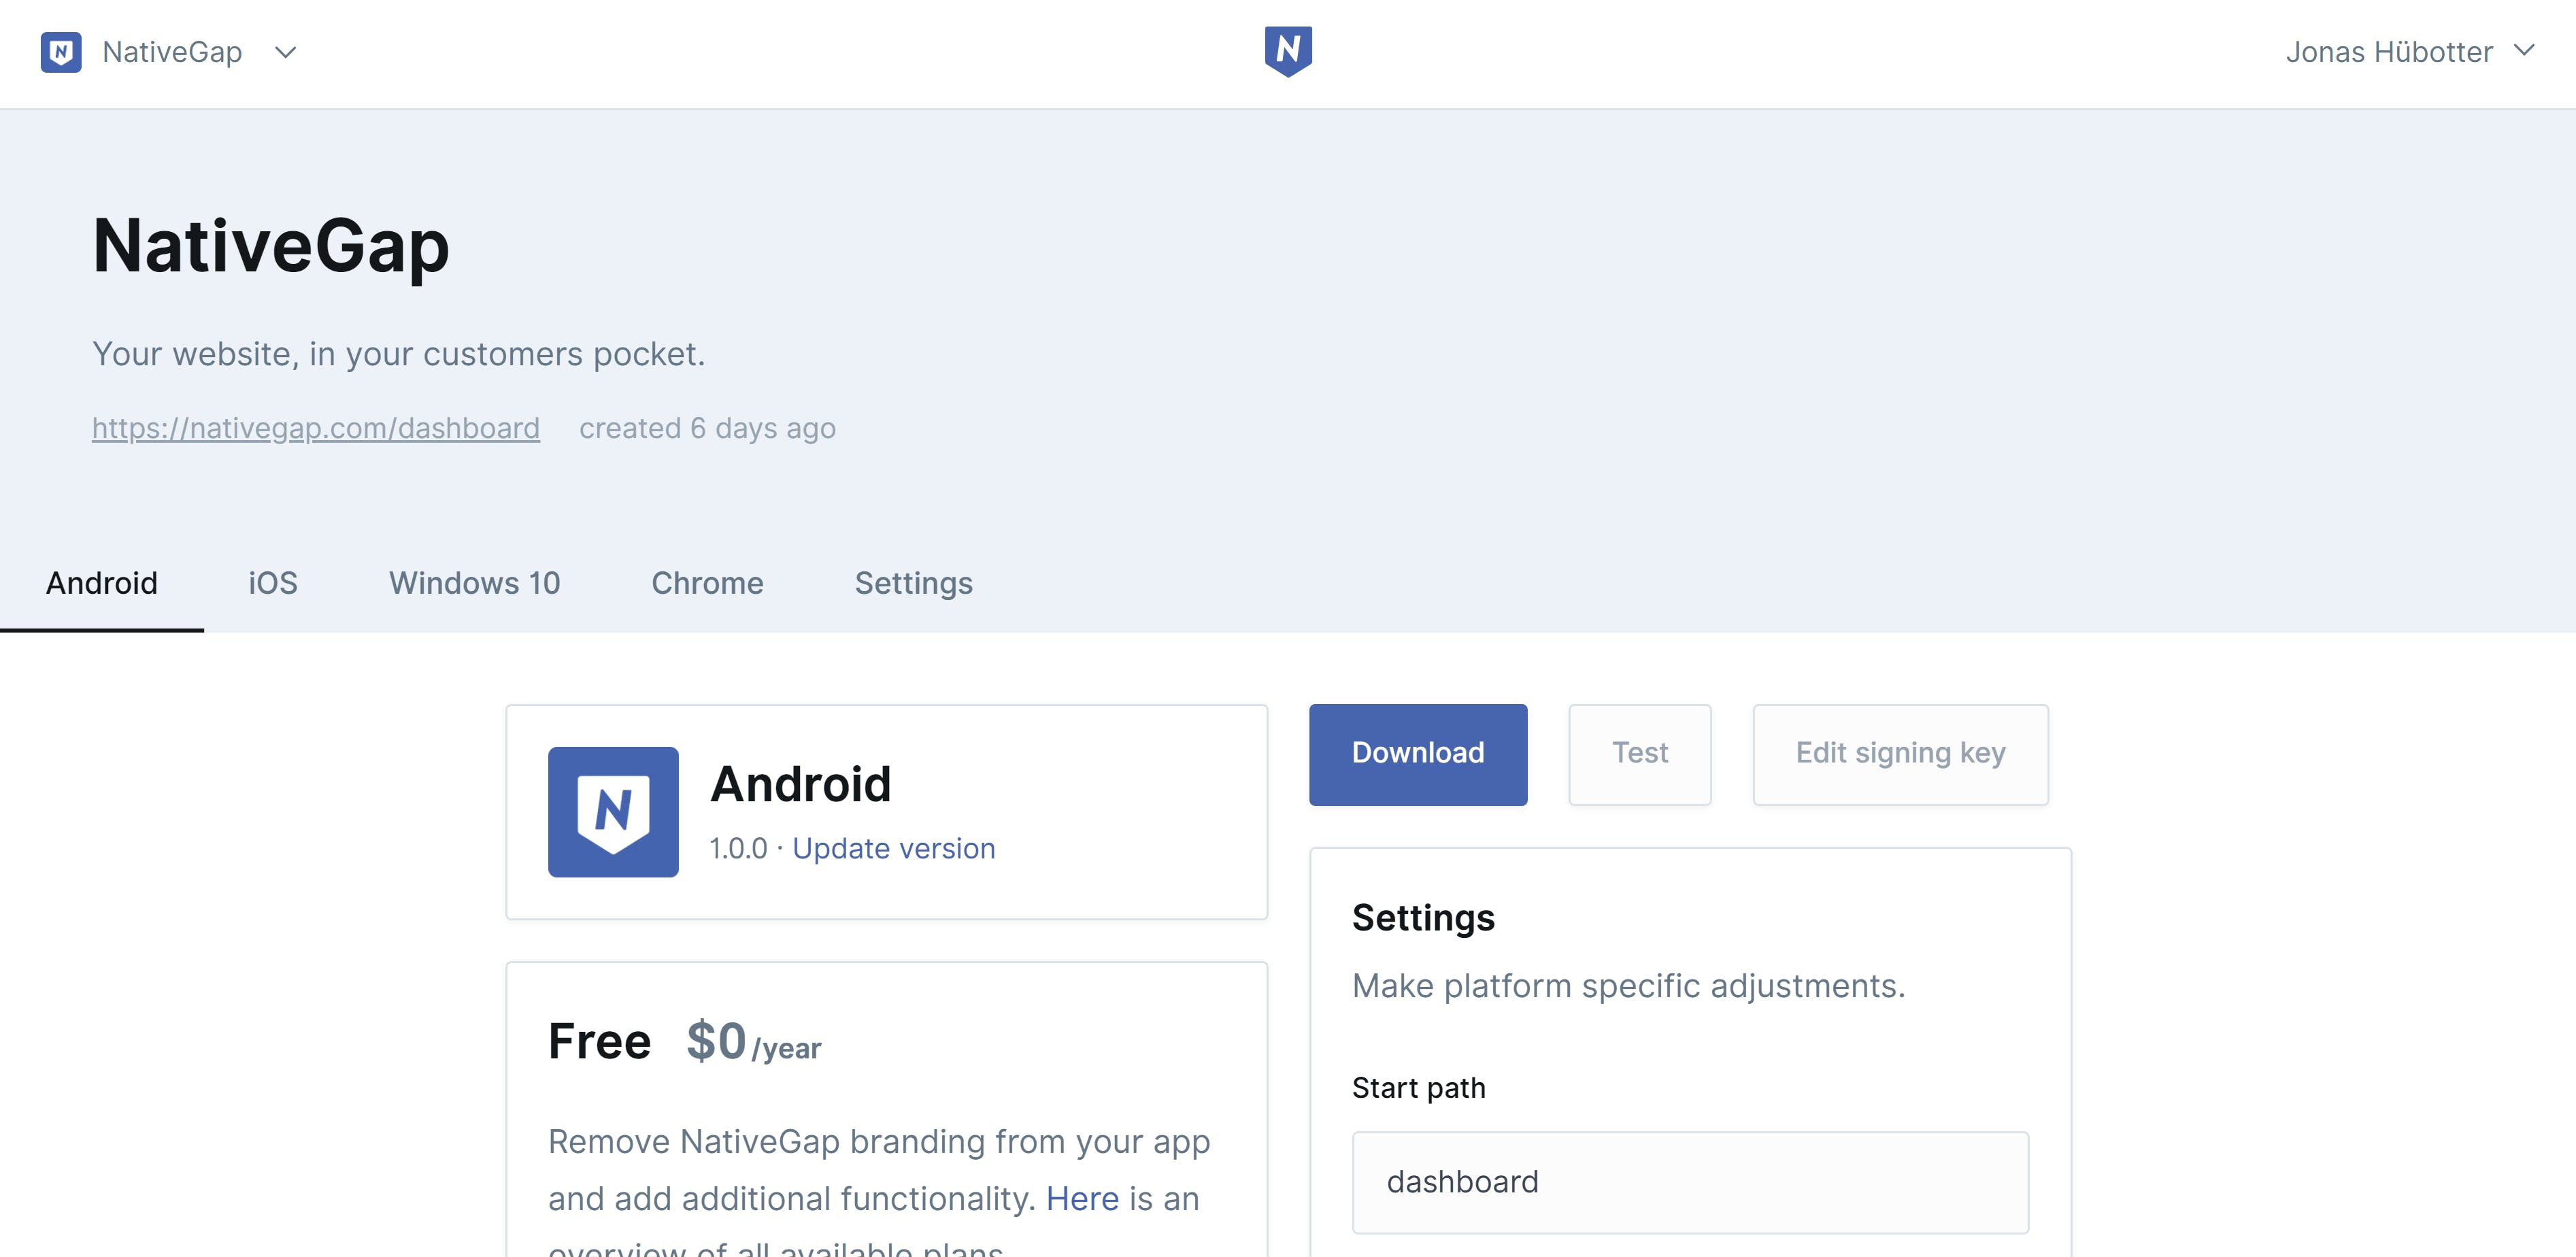Click the small NativeGap logo in top-left
This screenshot has height=1257, width=2576.
click(61, 52)
